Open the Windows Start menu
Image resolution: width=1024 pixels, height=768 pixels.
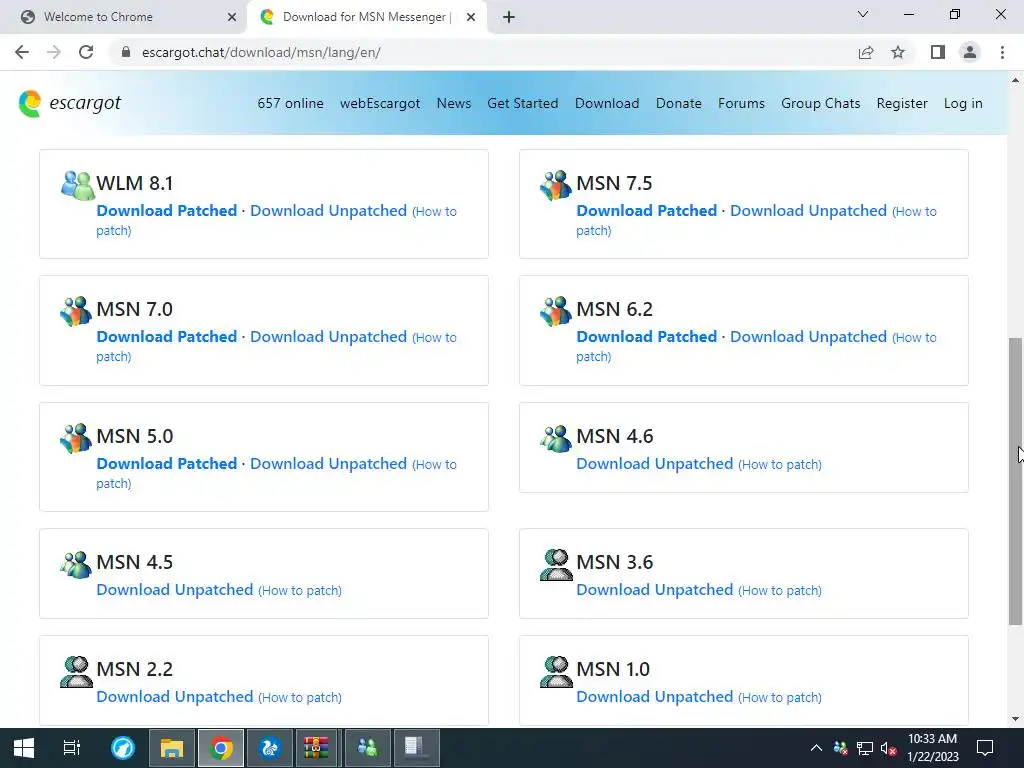point(24,748)
